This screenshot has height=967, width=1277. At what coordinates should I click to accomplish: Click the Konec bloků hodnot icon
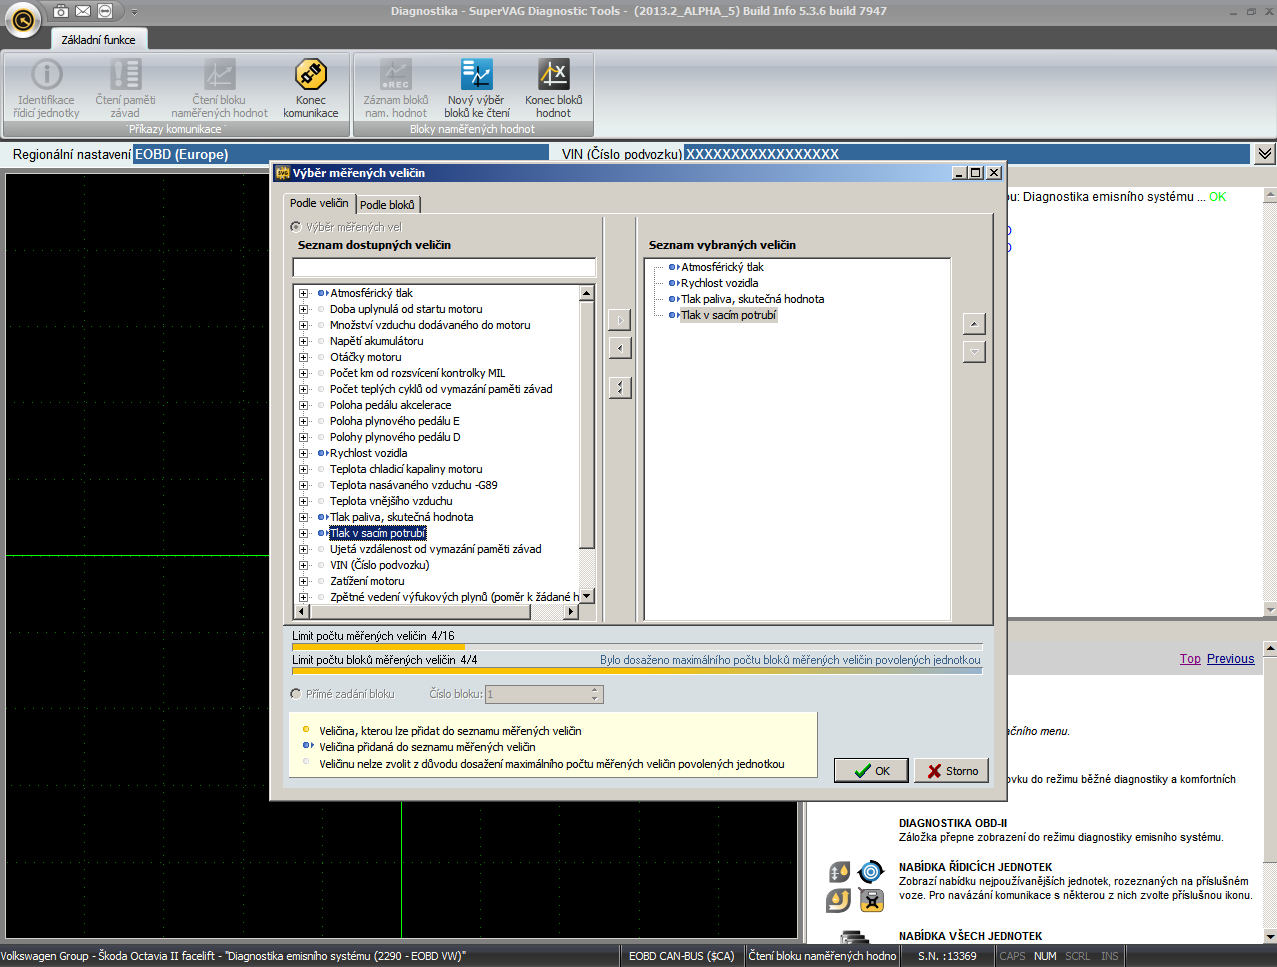[554, 75]
